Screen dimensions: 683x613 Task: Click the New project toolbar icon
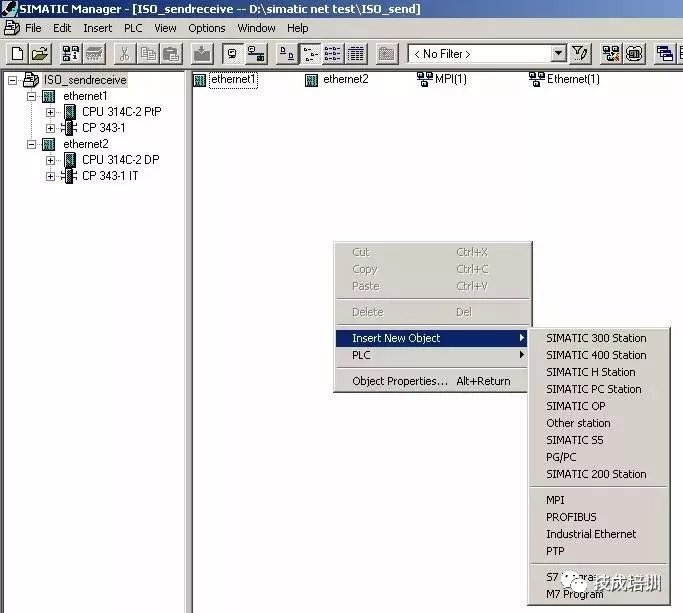(x=17, y=54)
